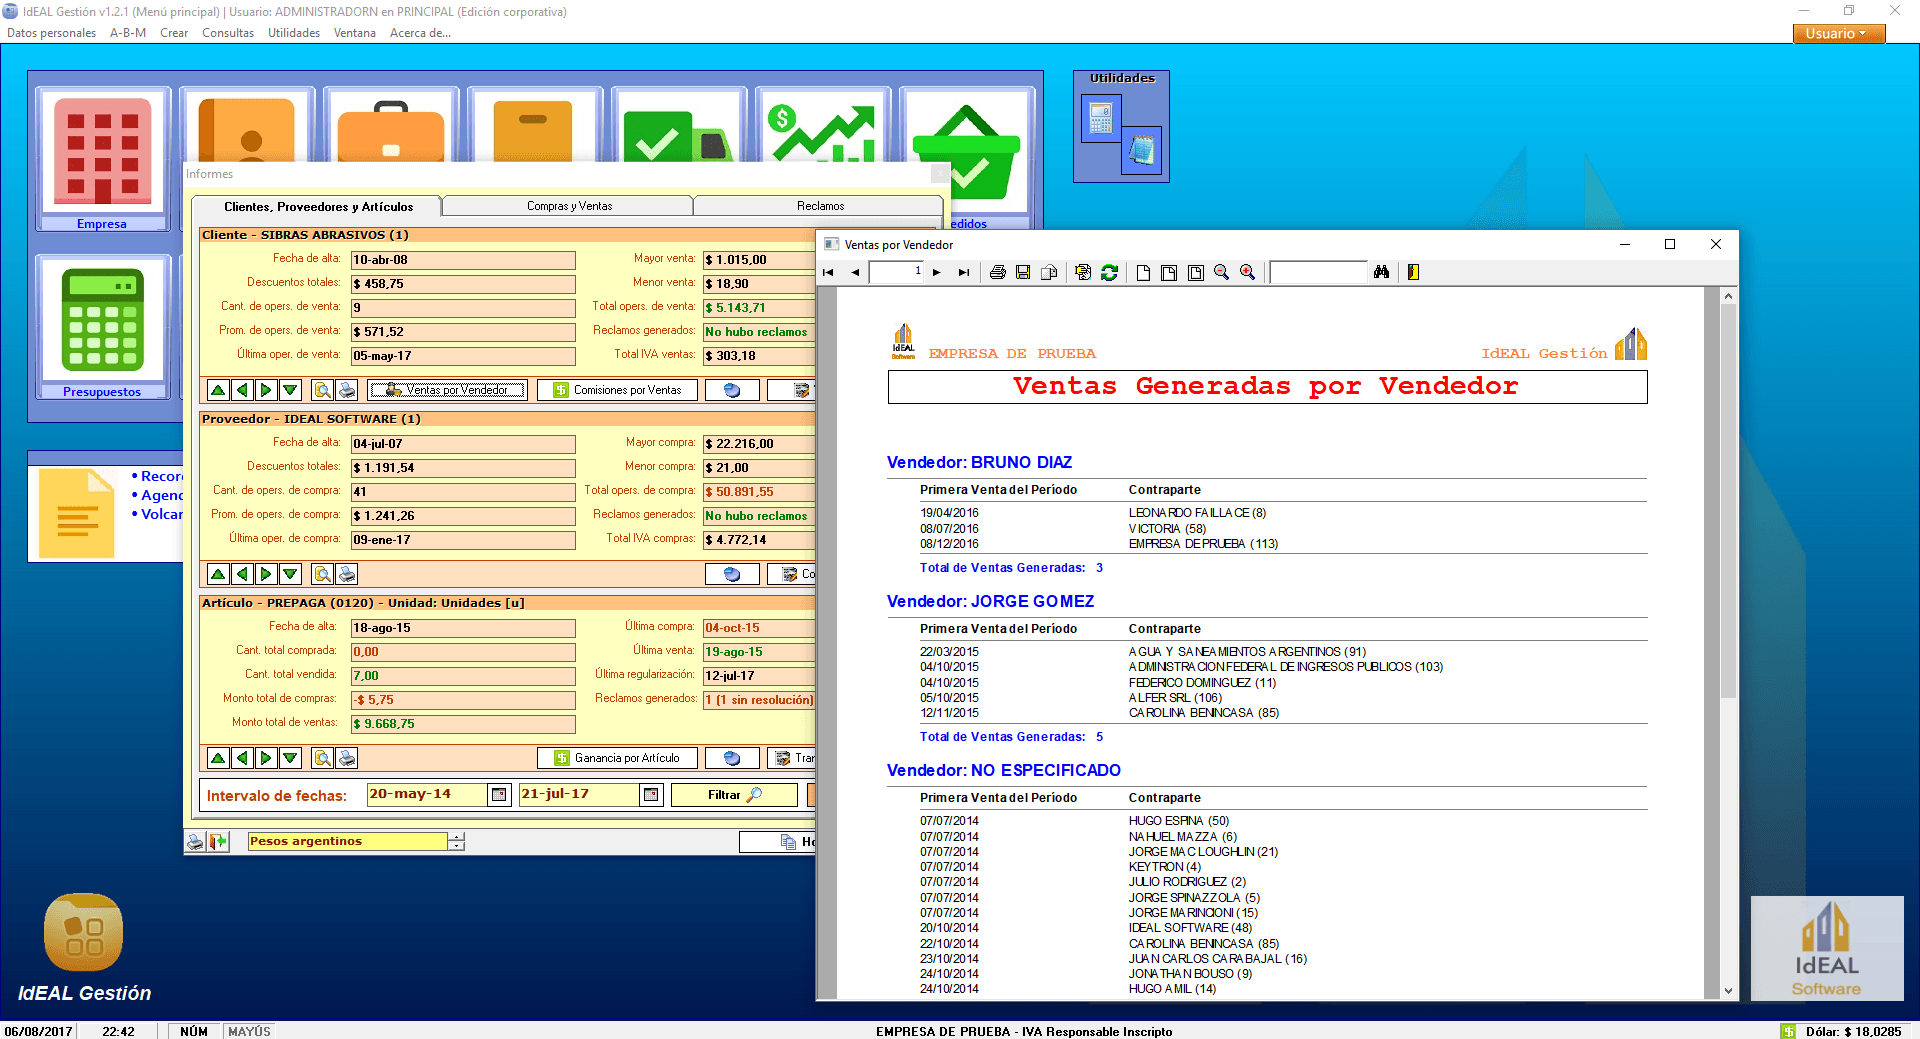Go to first Cliente record (up arrow)

(218, 390)
